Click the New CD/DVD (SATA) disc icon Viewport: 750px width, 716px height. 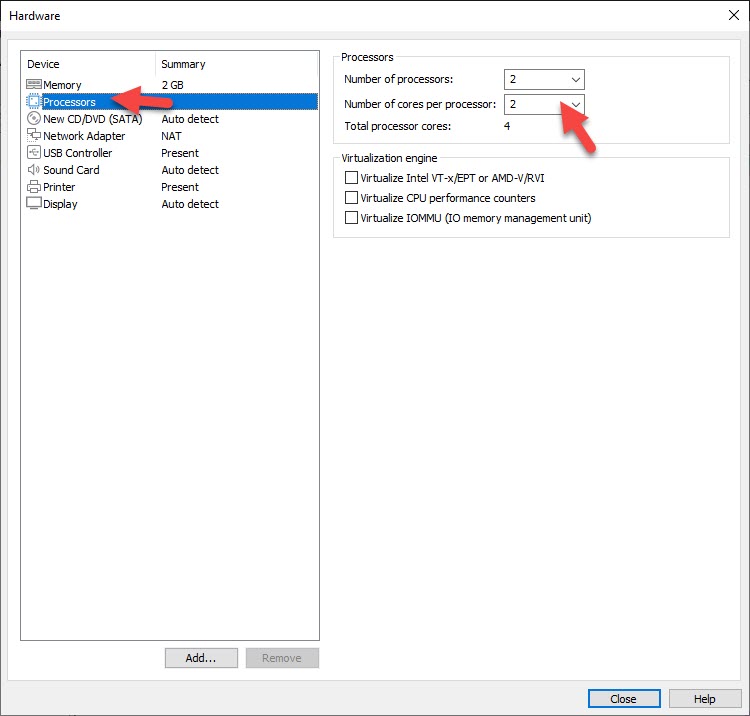(33, 119)
